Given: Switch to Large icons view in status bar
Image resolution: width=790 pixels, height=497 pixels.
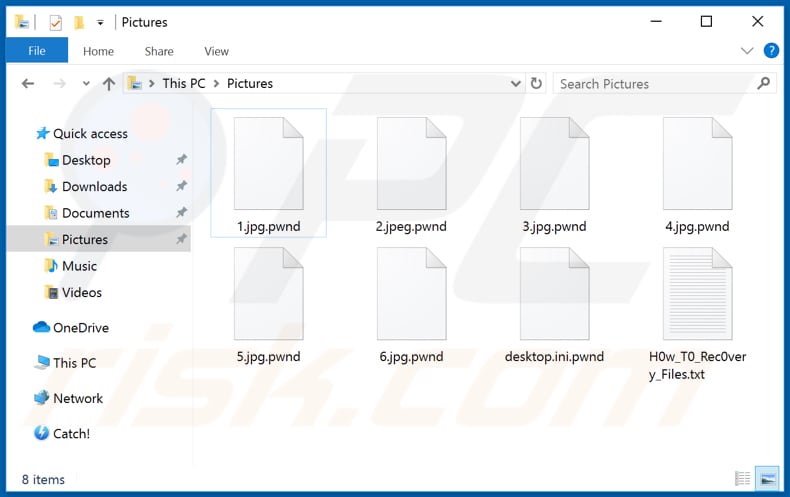Looking at the screenshot, I should click(768, 478).
